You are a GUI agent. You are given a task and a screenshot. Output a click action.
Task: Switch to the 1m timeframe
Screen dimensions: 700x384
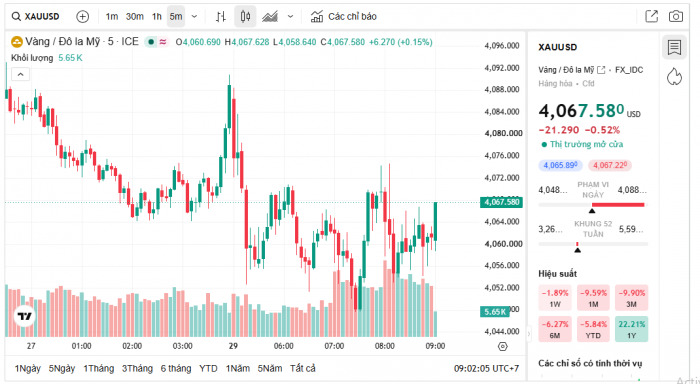pyautogui.click(x=112, y=17)
